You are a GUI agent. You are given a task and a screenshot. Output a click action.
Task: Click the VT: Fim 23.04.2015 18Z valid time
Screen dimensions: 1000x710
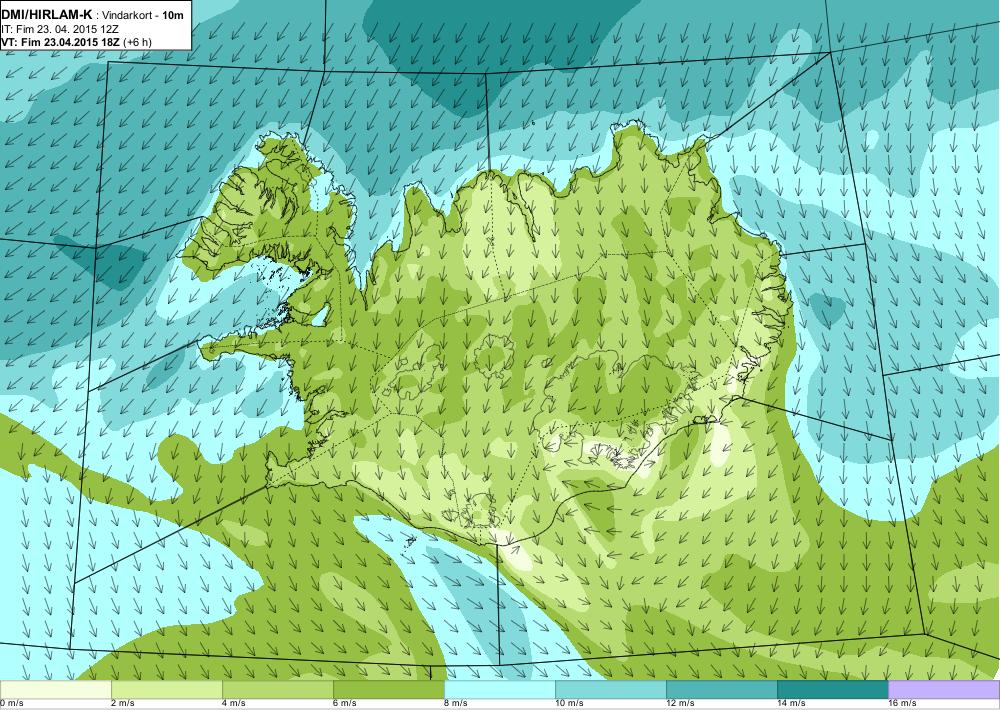tap(62, 41)
